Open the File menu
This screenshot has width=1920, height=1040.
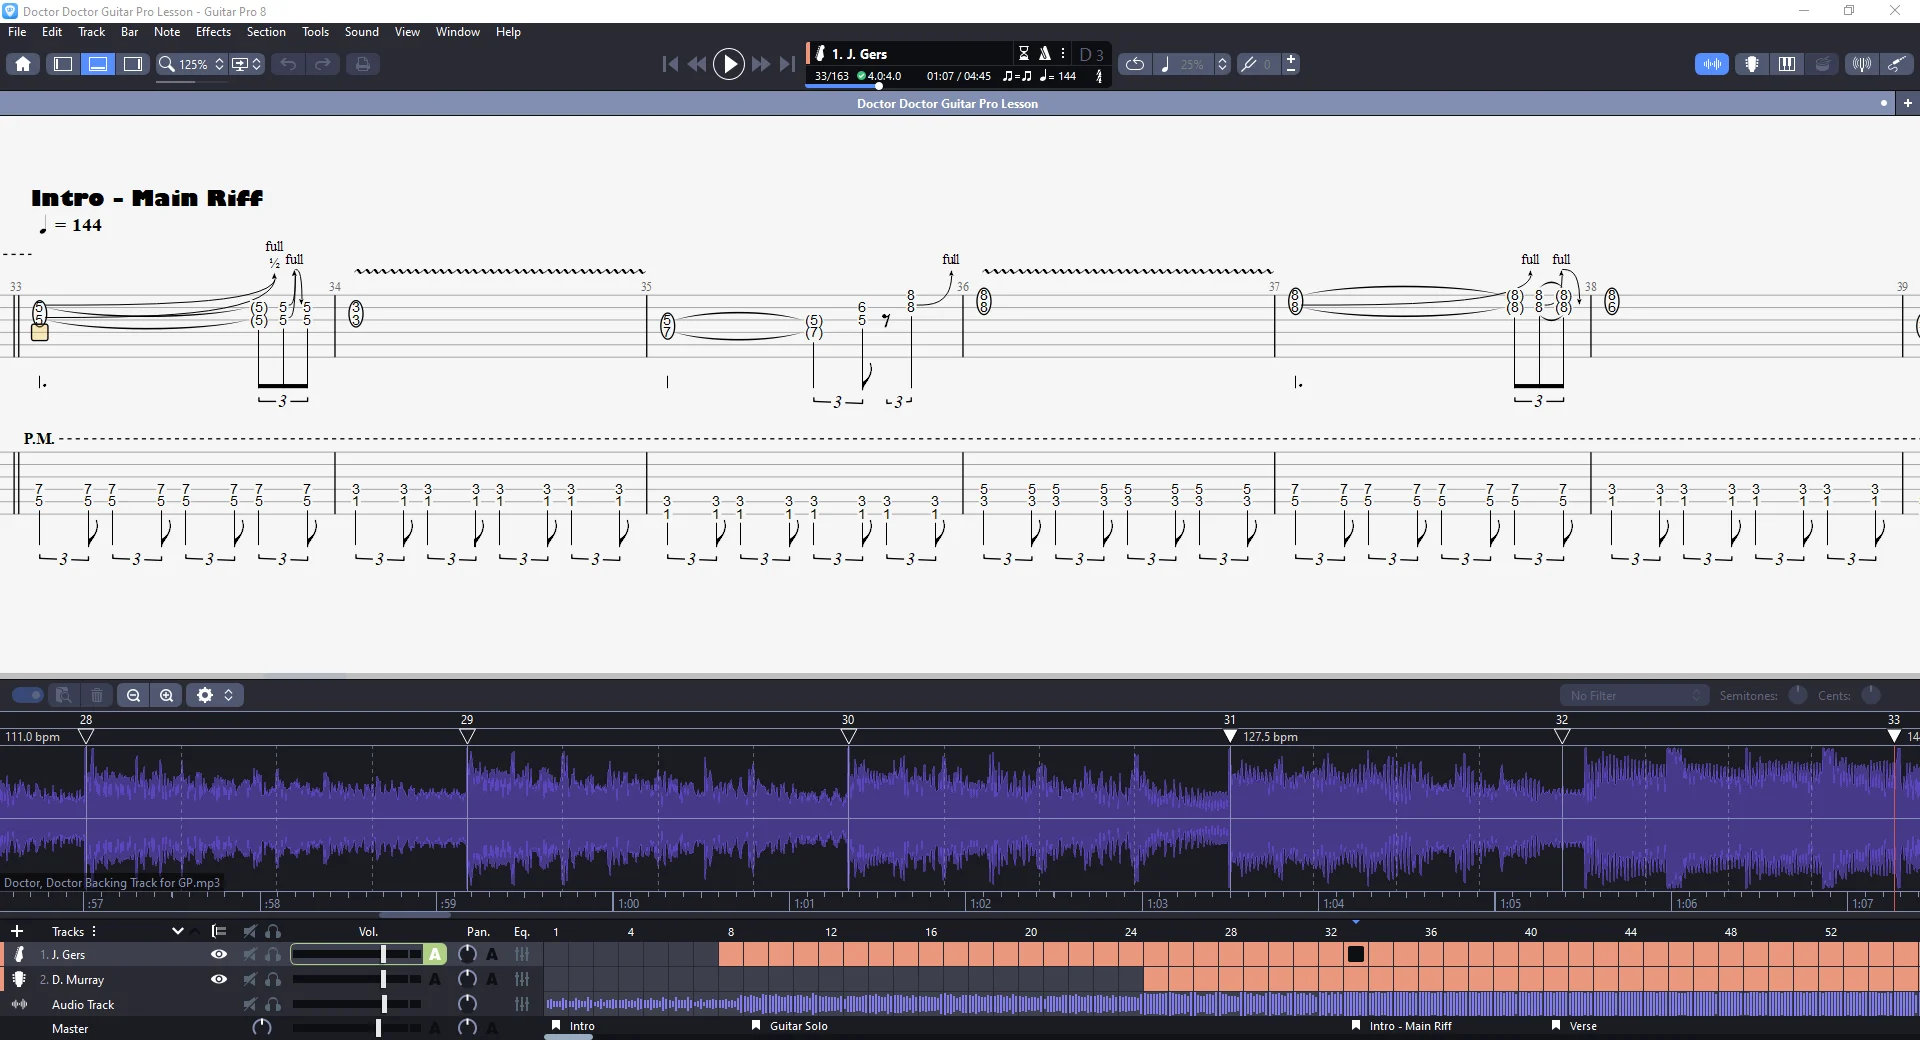pos(17,32)
